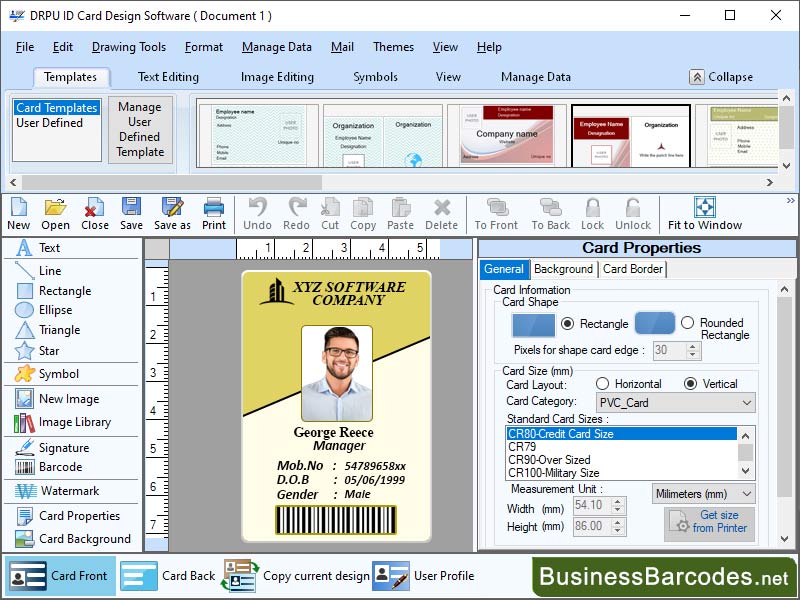The width and height of the screenshot is (800, 600).
Task: Open the Themes menu
Action: (x=393, y=46)
